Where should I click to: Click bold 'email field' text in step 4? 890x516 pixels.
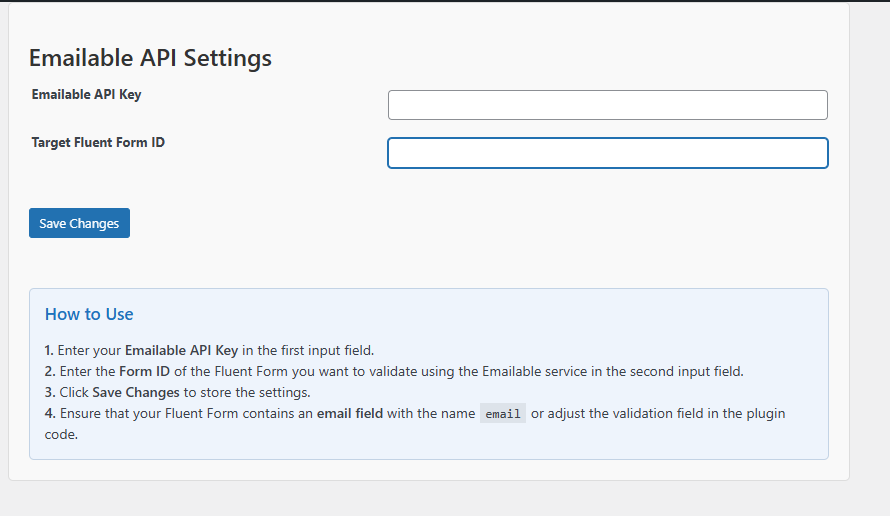pos(350,413)
